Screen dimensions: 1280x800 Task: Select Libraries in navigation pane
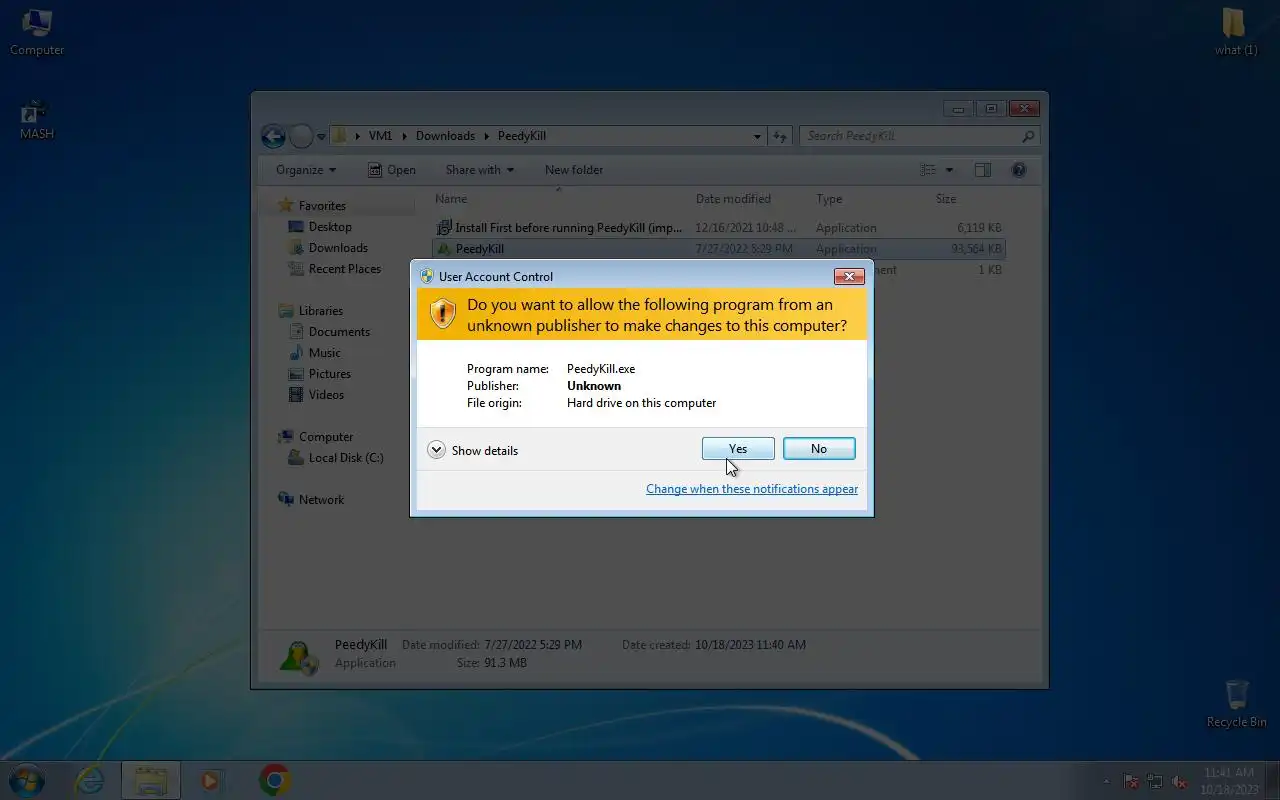[320, 311]
